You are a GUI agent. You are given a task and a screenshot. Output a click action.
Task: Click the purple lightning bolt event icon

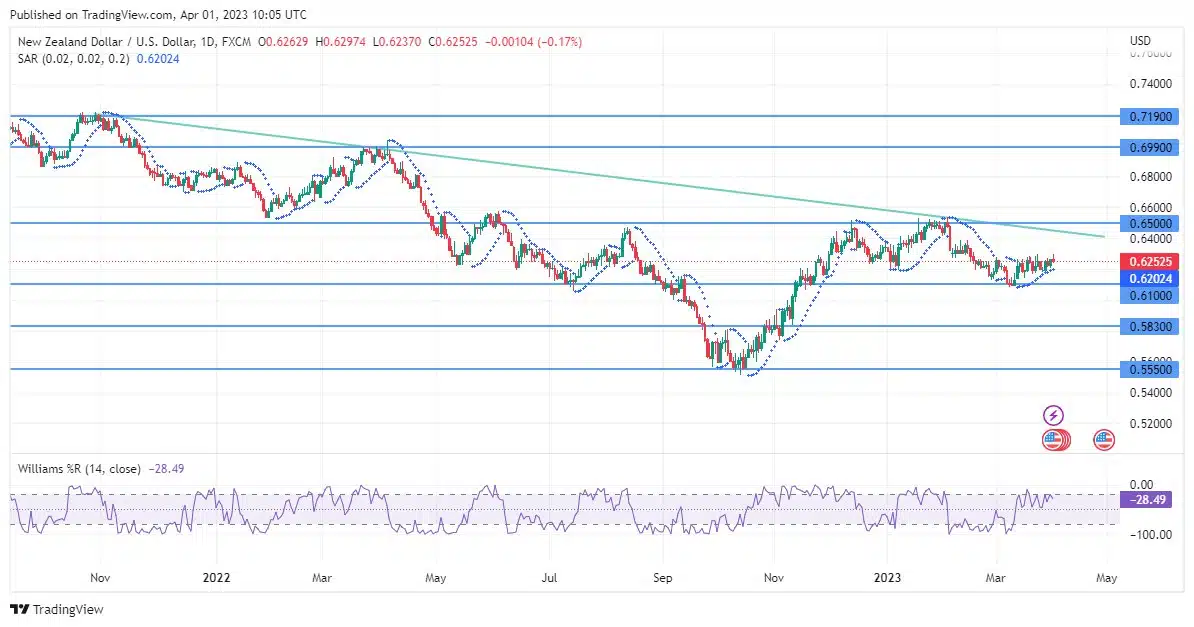tap(1053, 415)
